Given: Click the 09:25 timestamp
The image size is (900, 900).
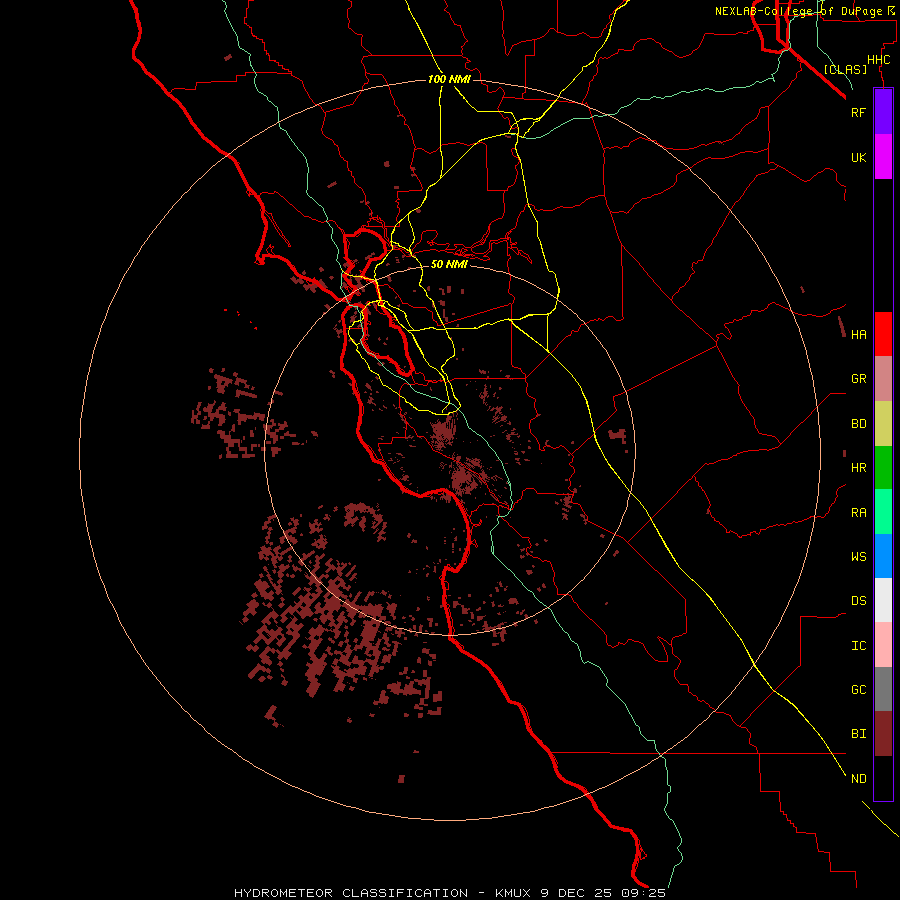Looking at the screenshot, I should [643, 893].
